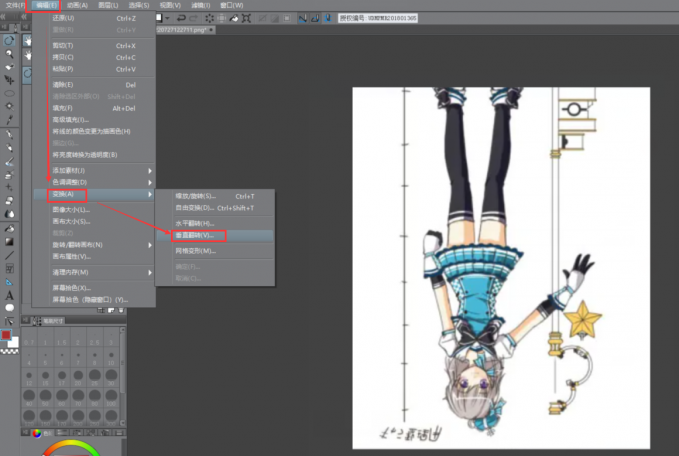Click the Undo arrow in command bar
Viewport: 679px width, 456px height.
(181, 18)
